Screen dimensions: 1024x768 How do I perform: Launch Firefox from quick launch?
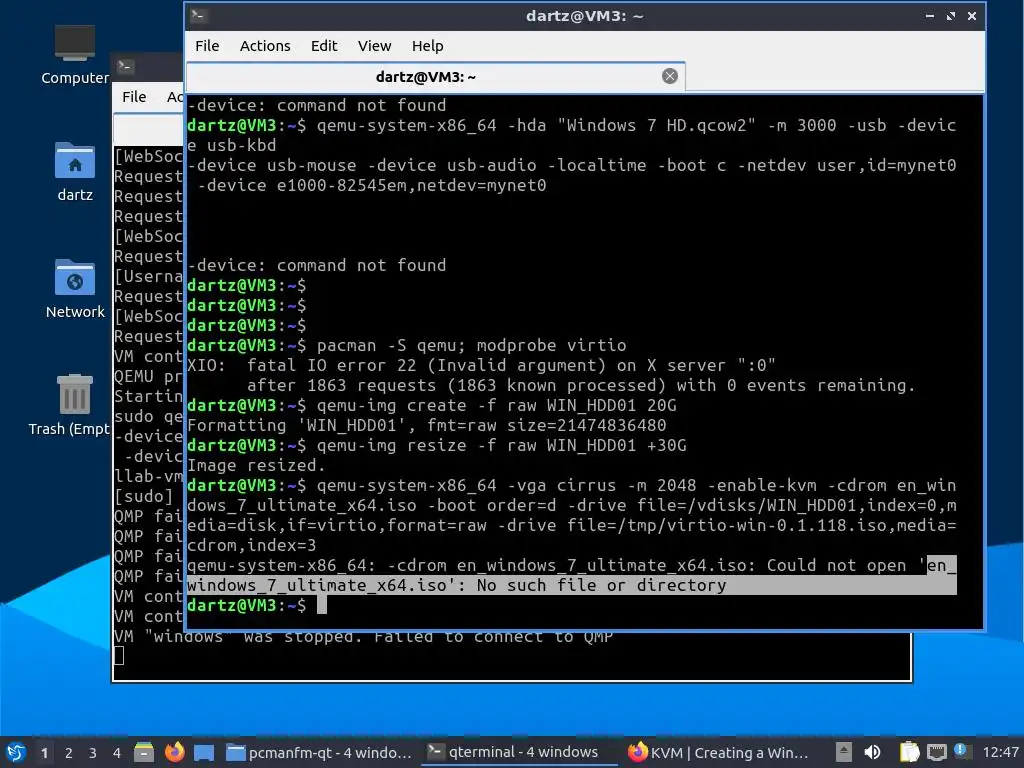174,752
